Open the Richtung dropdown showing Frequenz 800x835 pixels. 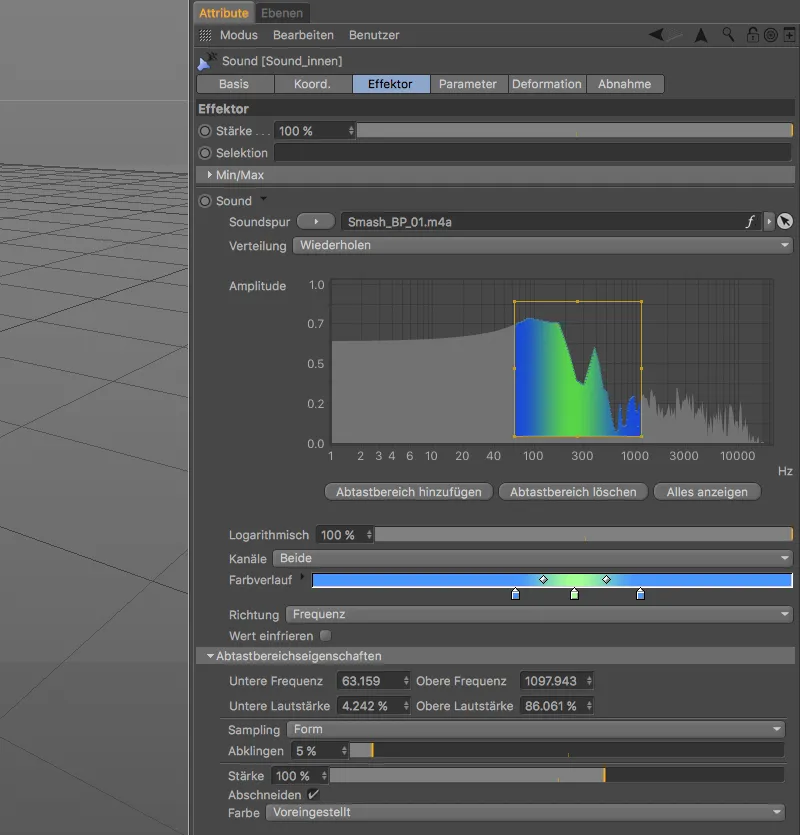tap(540, 615)
